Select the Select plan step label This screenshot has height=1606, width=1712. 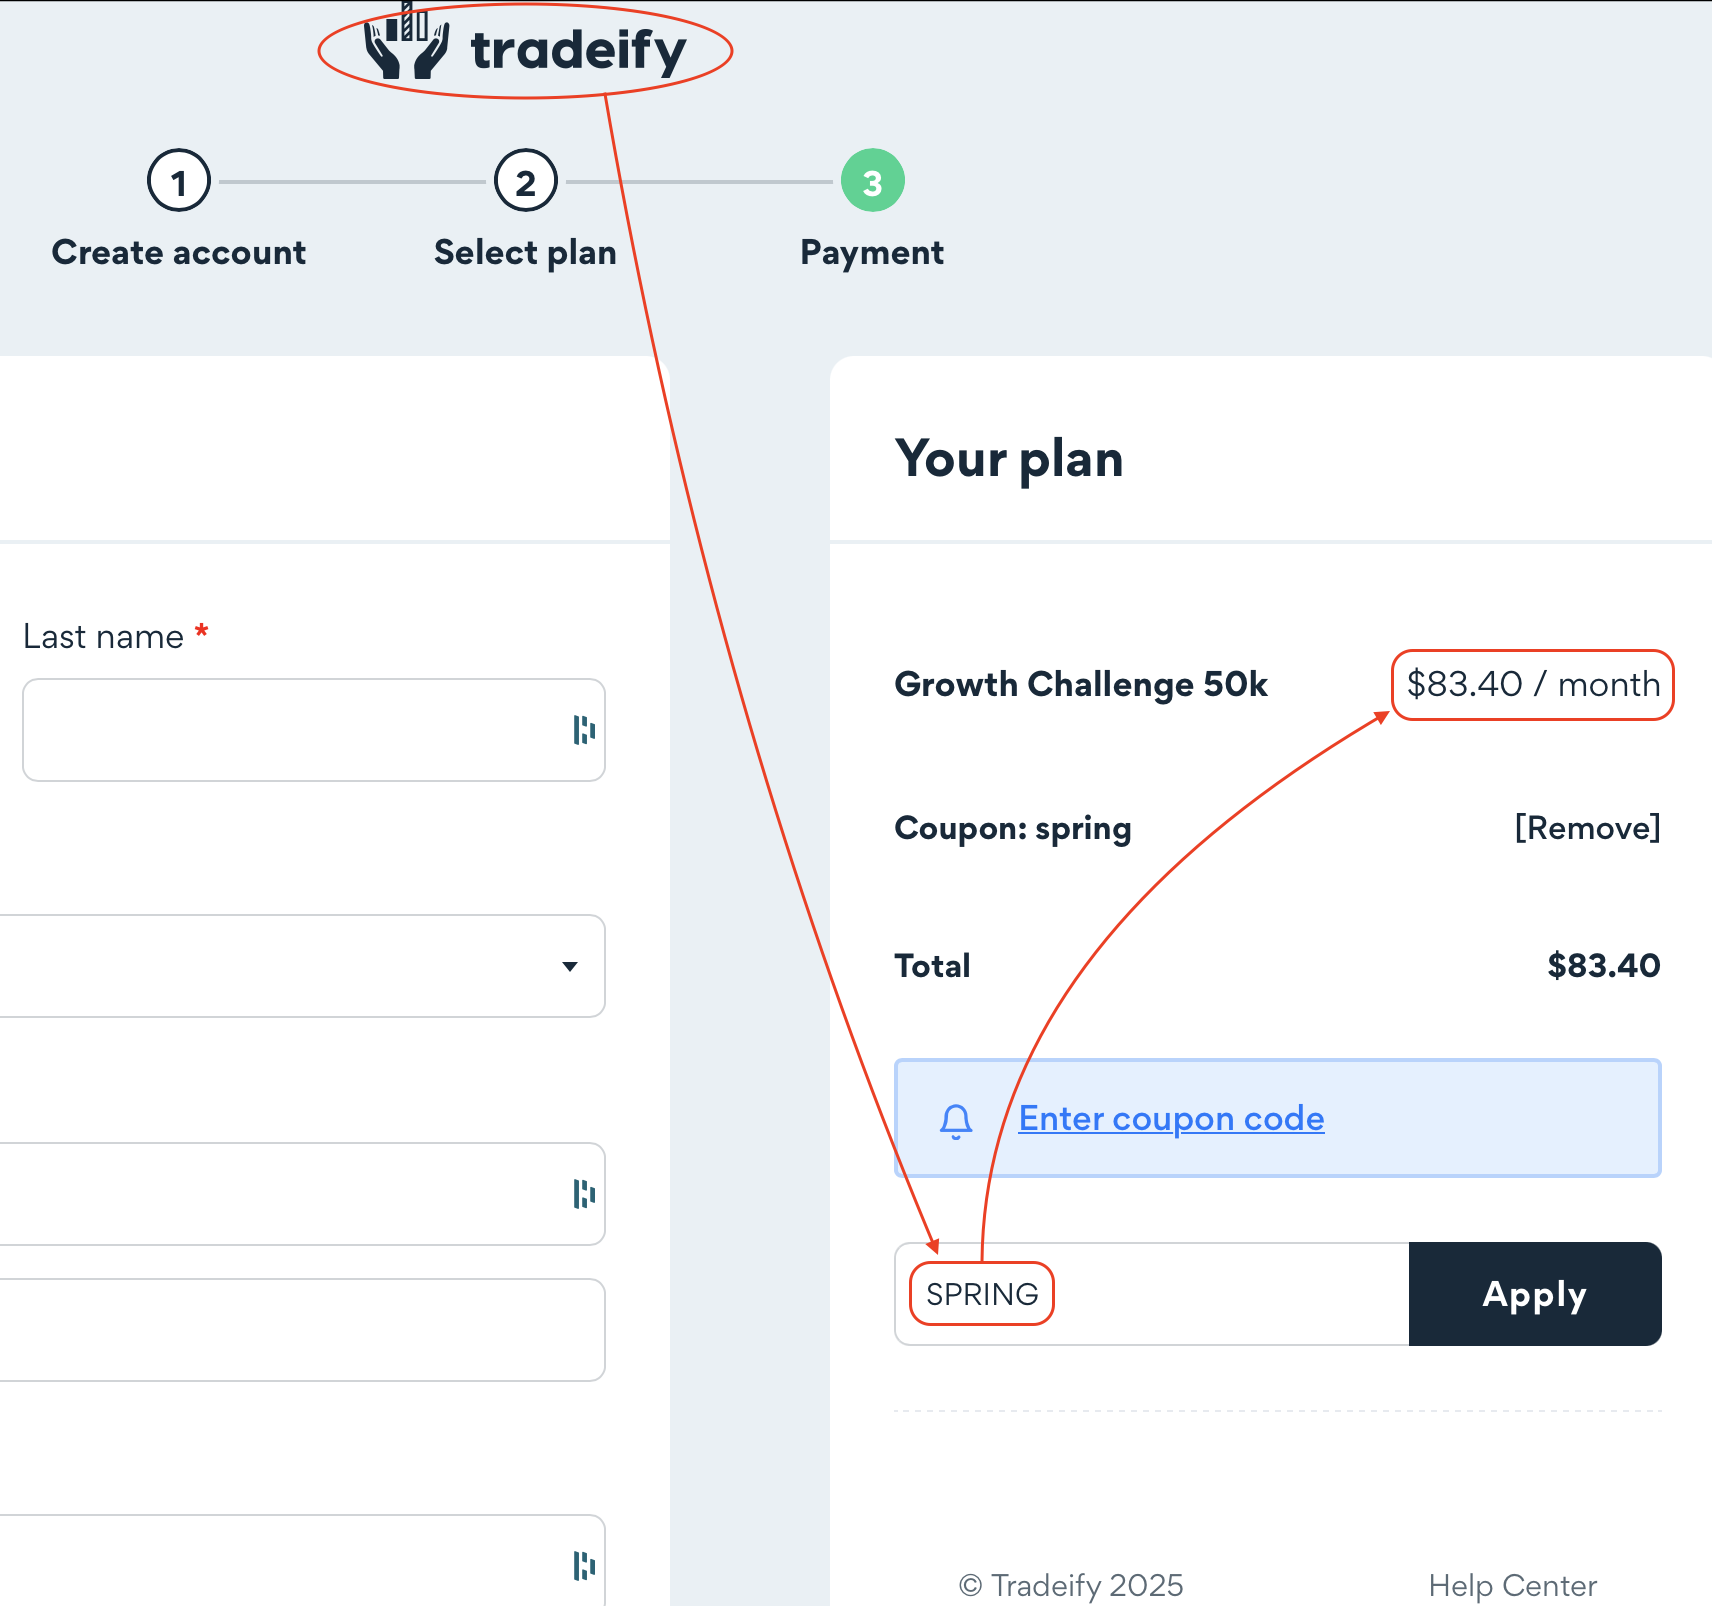pos(525,252)
